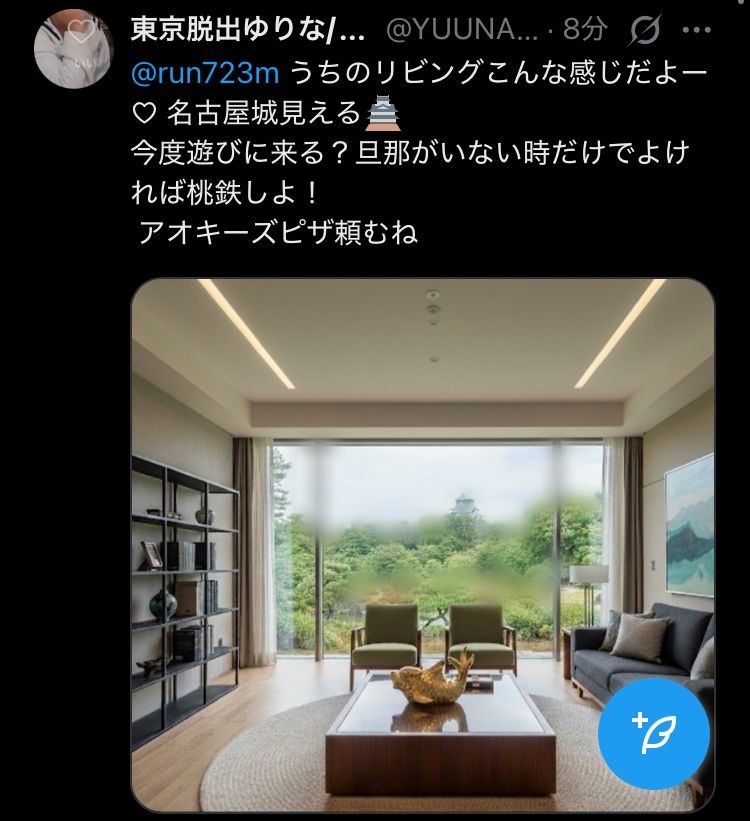Tap the blue landscape painting in photo

(689, 526)
